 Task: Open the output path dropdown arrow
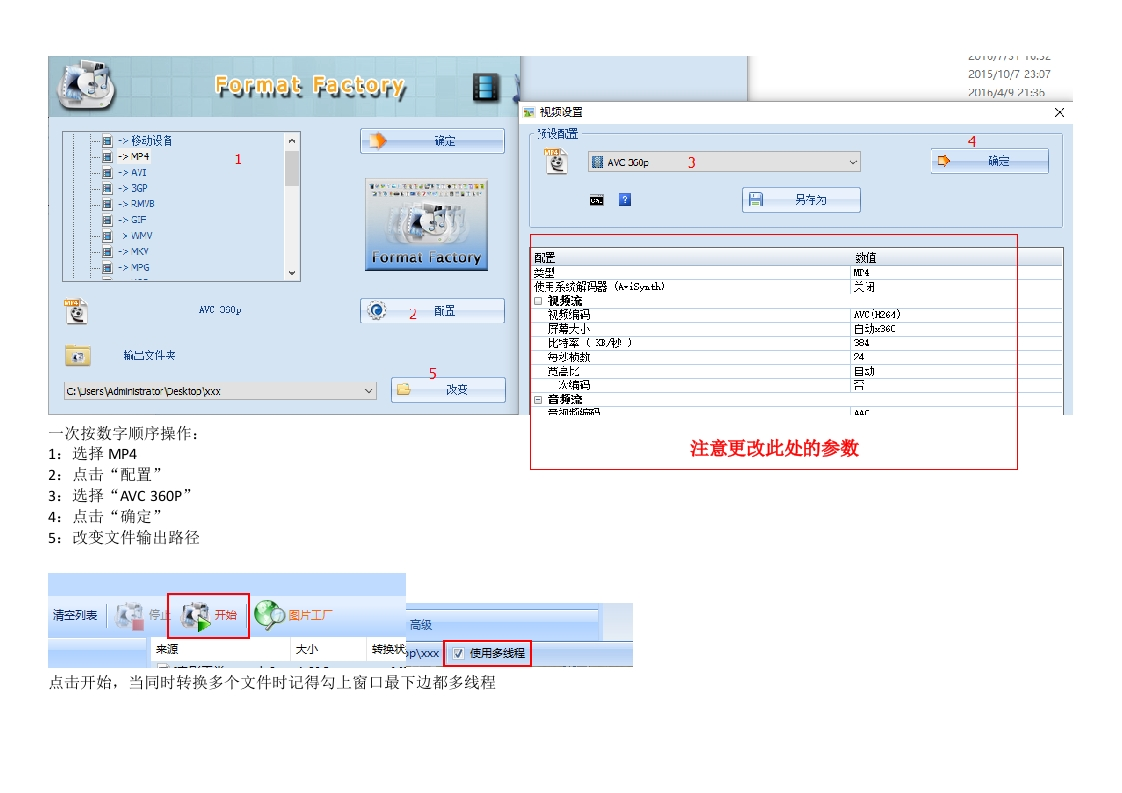369,391
